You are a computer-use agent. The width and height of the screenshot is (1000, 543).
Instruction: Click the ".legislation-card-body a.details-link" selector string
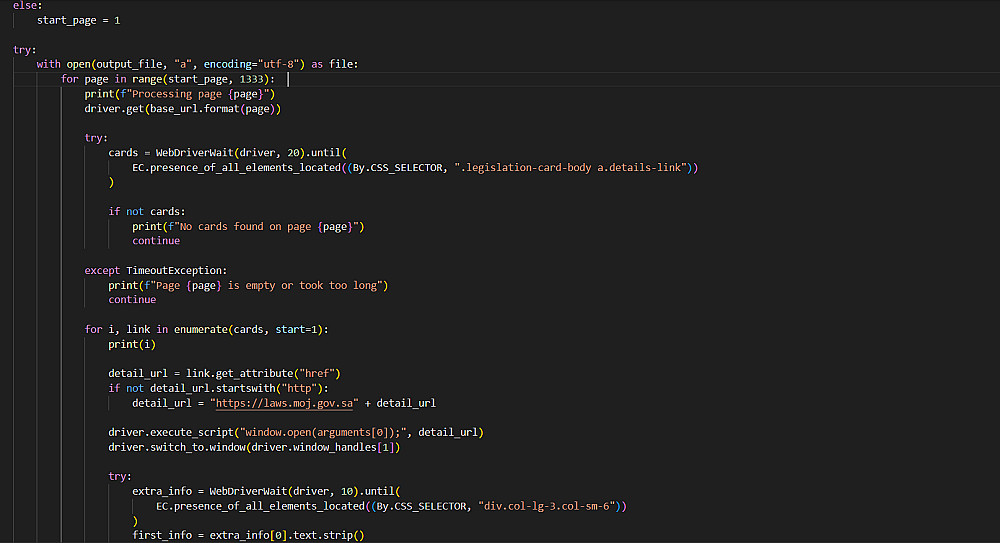coord(571,167)
